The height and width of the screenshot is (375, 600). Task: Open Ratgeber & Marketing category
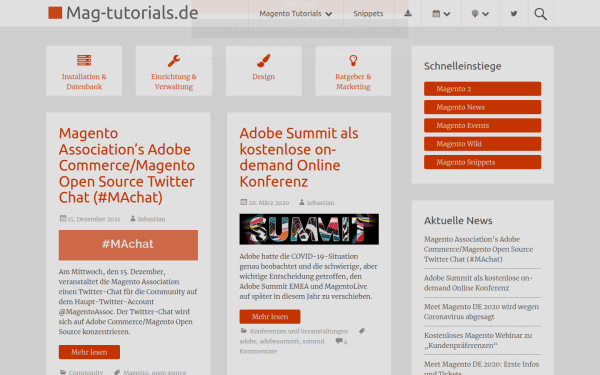(x=353, y=82)
